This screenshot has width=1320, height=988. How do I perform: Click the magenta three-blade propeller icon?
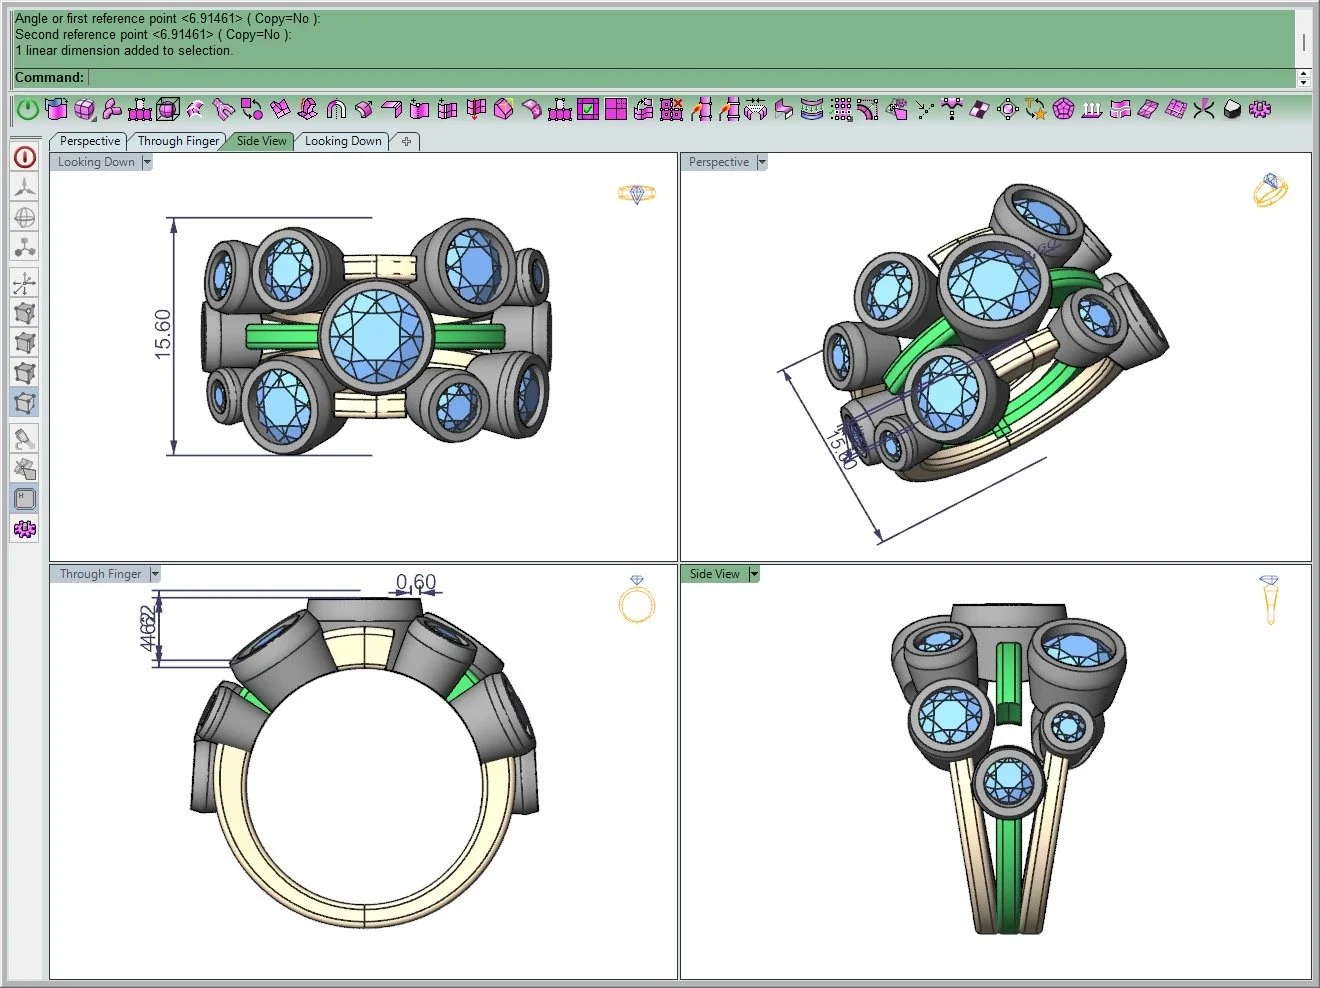coord(112,109)
